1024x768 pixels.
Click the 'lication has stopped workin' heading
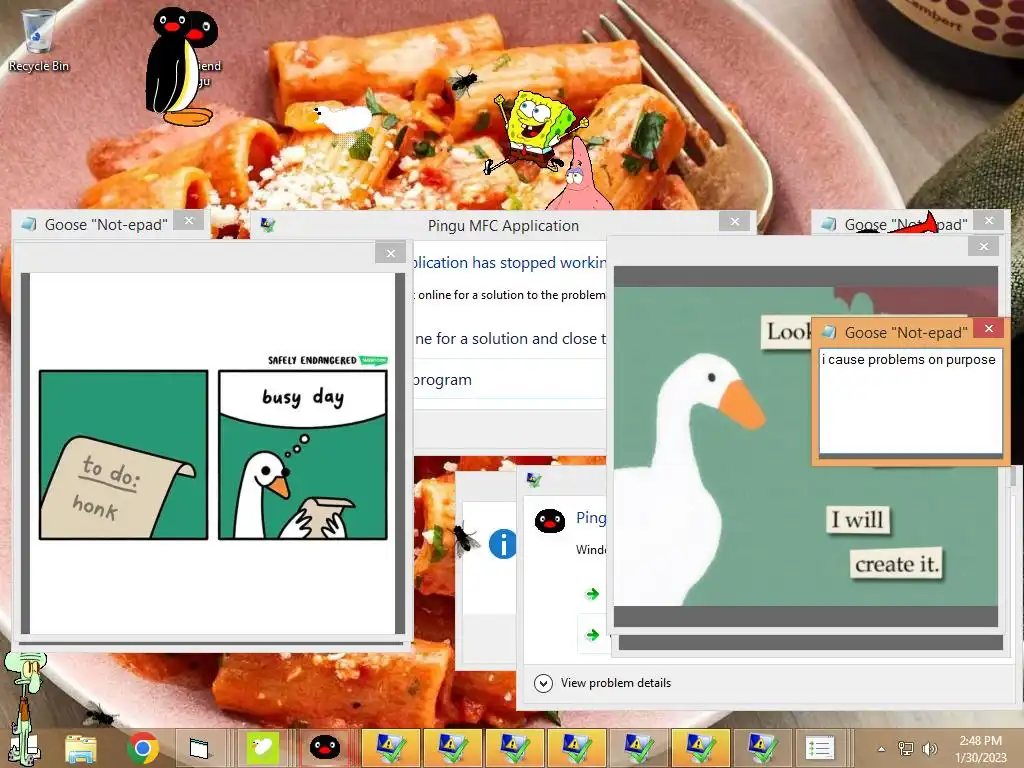click(x=510, y=263)
